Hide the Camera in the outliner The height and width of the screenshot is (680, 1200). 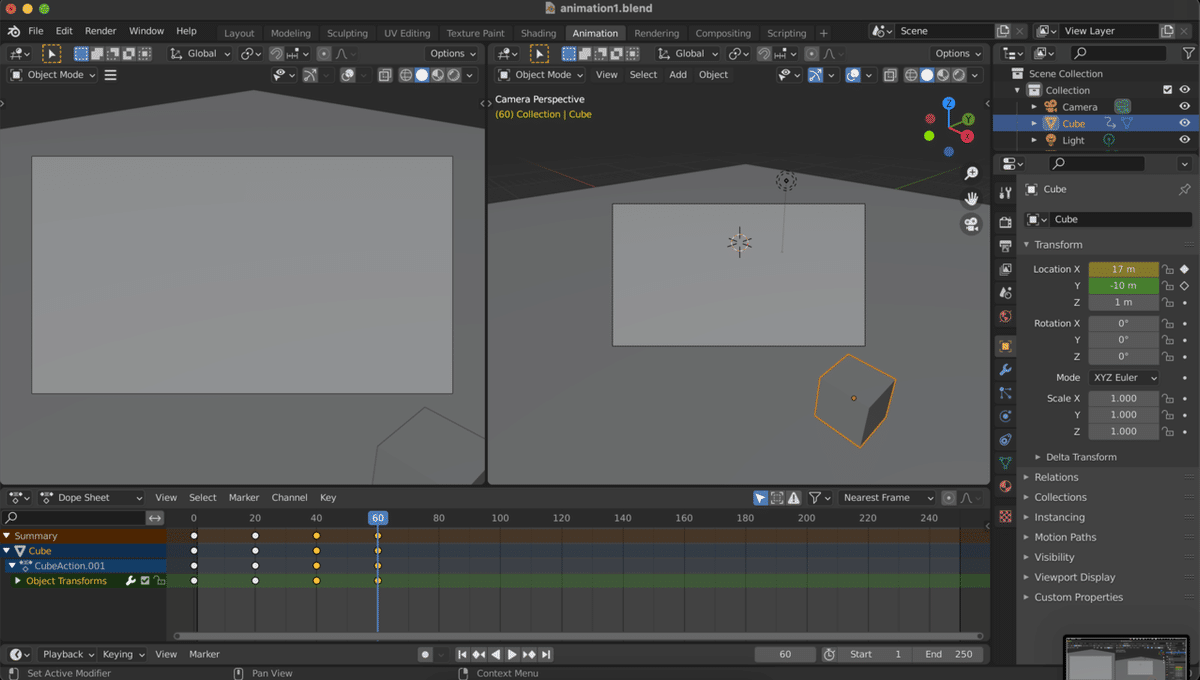click(1184, 107)
